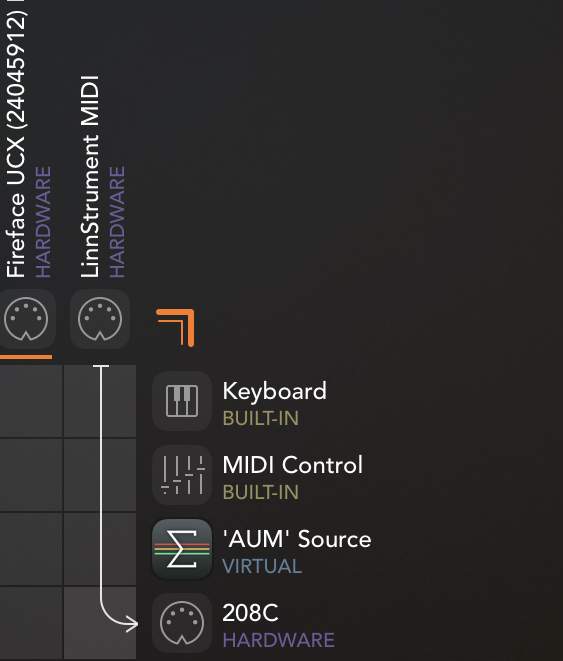
Task: Click the 'AUM' Source VIRTUAL label
Action: click(262, 566)
